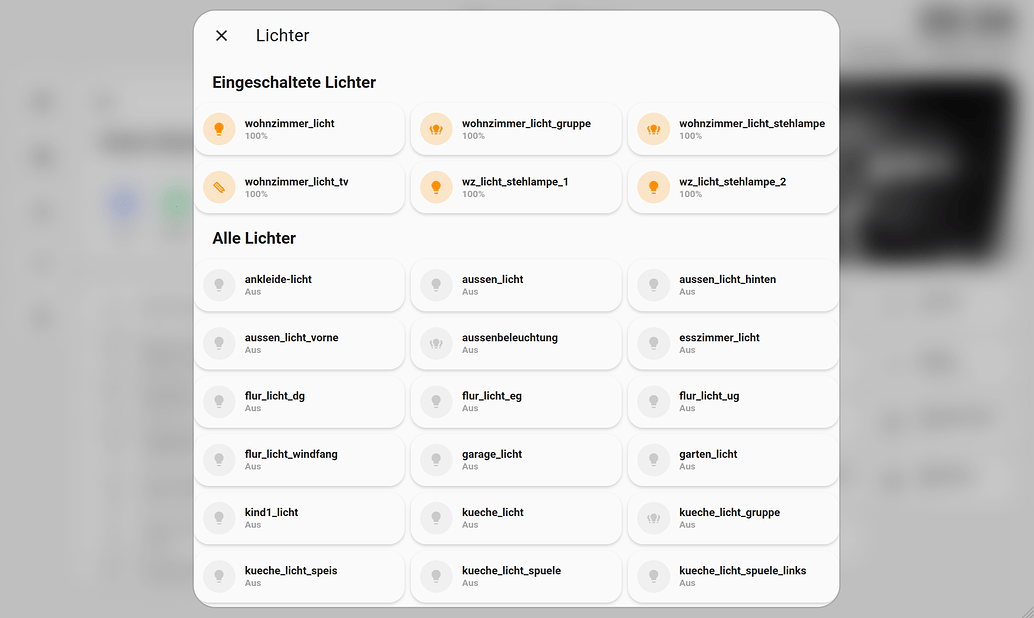Click the wohnzimmer_licht_tv light strip icon

[x=219, y=187]
